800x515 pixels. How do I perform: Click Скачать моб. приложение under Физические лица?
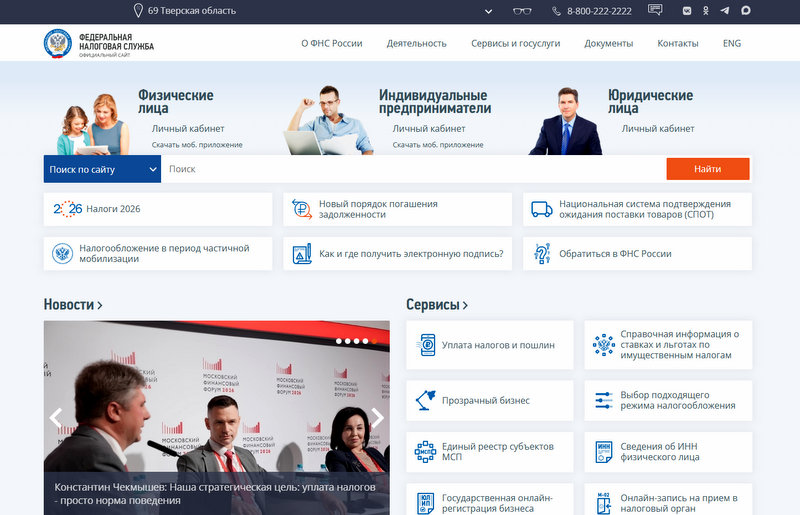(197, 145)
